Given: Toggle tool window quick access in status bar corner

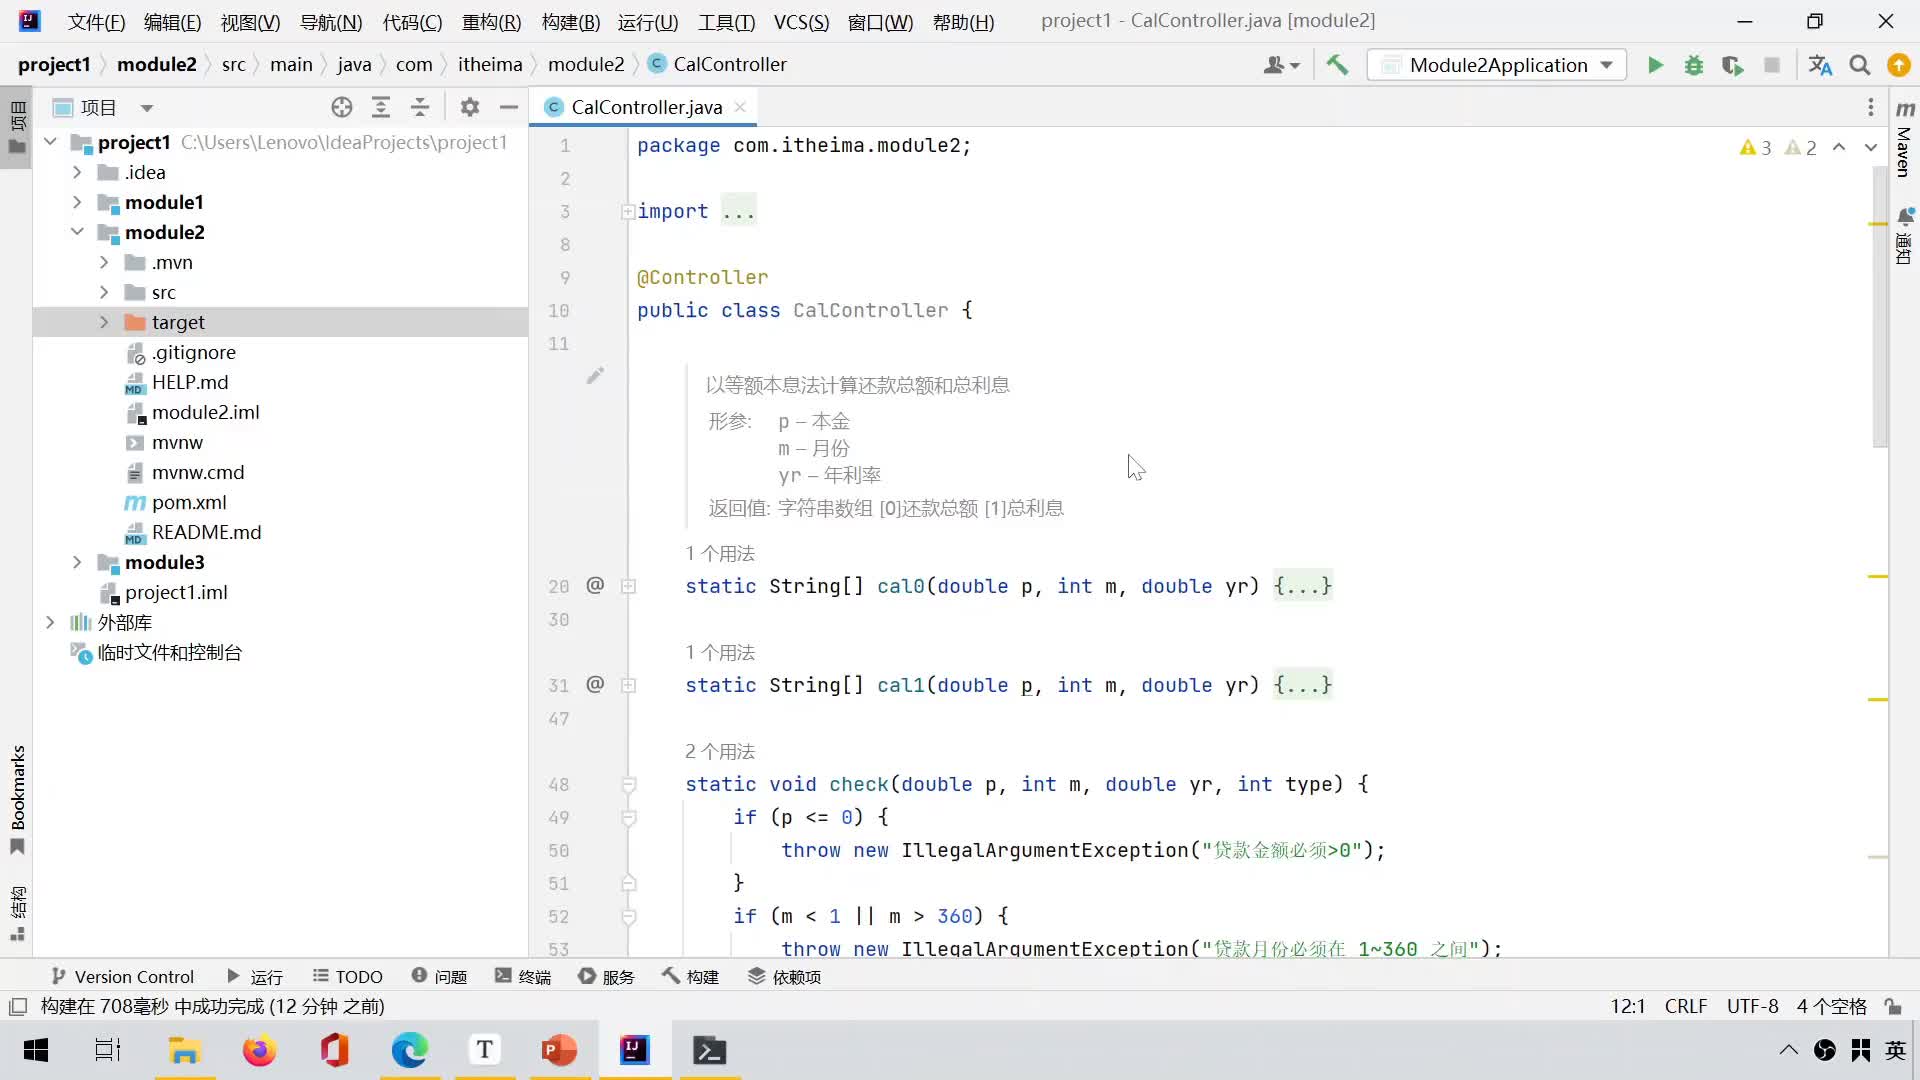Looking at the screenshot, I should click(x=17, y=1006).
